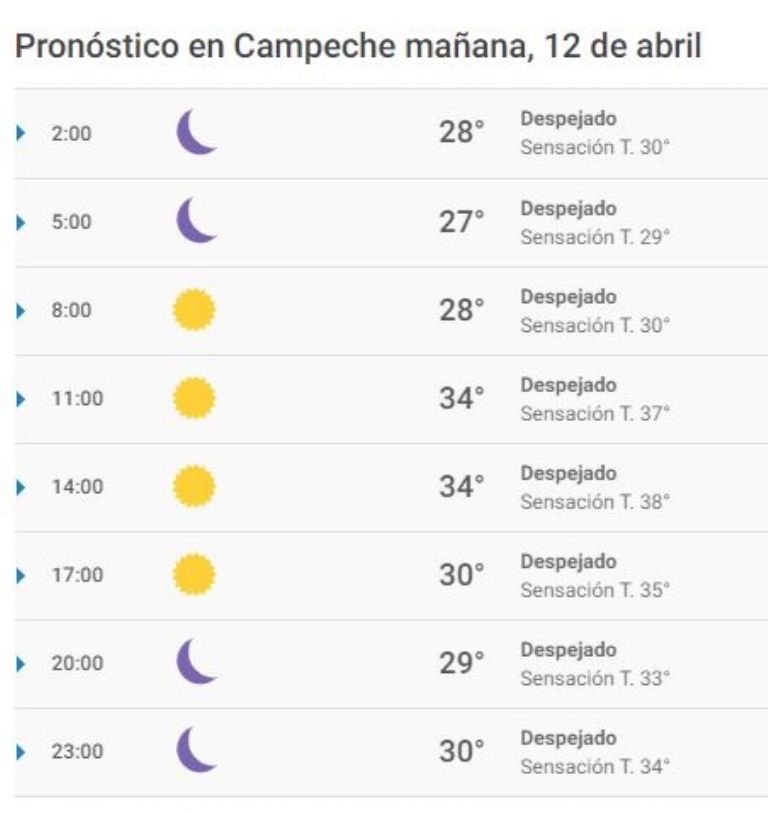Click the moon icon for 5:00
The image size is (768, 813).
click(196, 220)
